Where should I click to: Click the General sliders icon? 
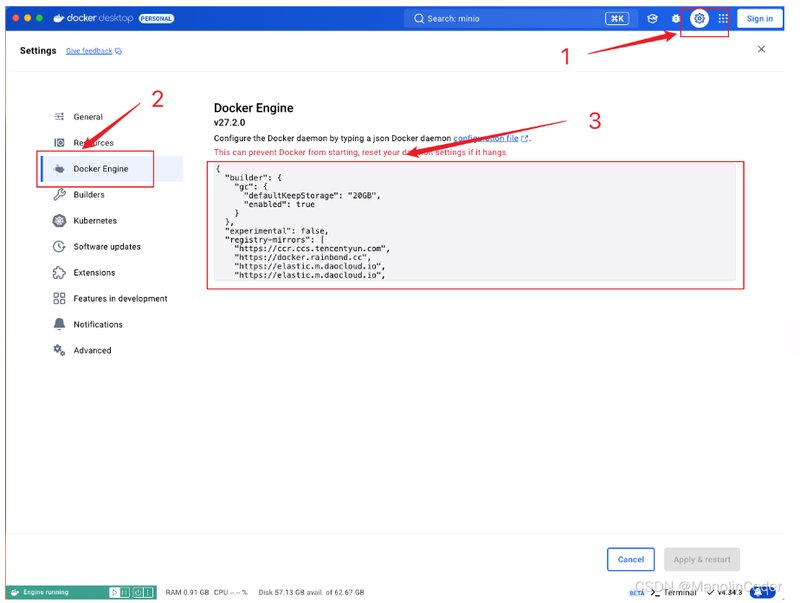click(59, 117)
